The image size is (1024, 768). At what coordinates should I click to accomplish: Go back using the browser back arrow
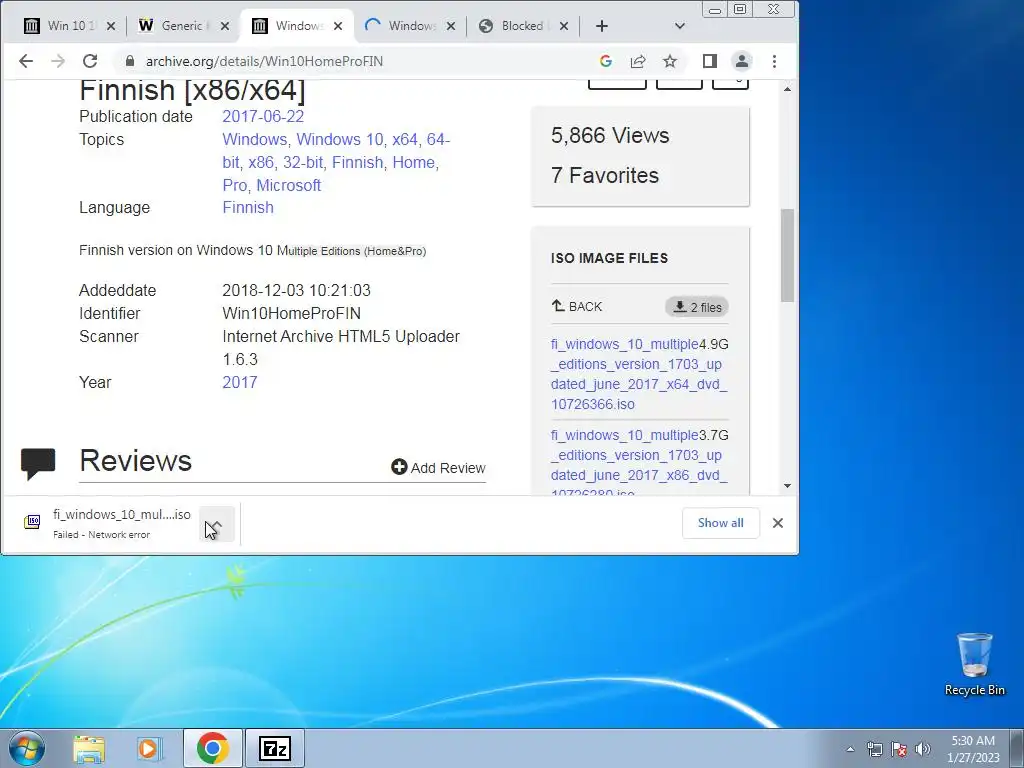[x=25, y=61]
